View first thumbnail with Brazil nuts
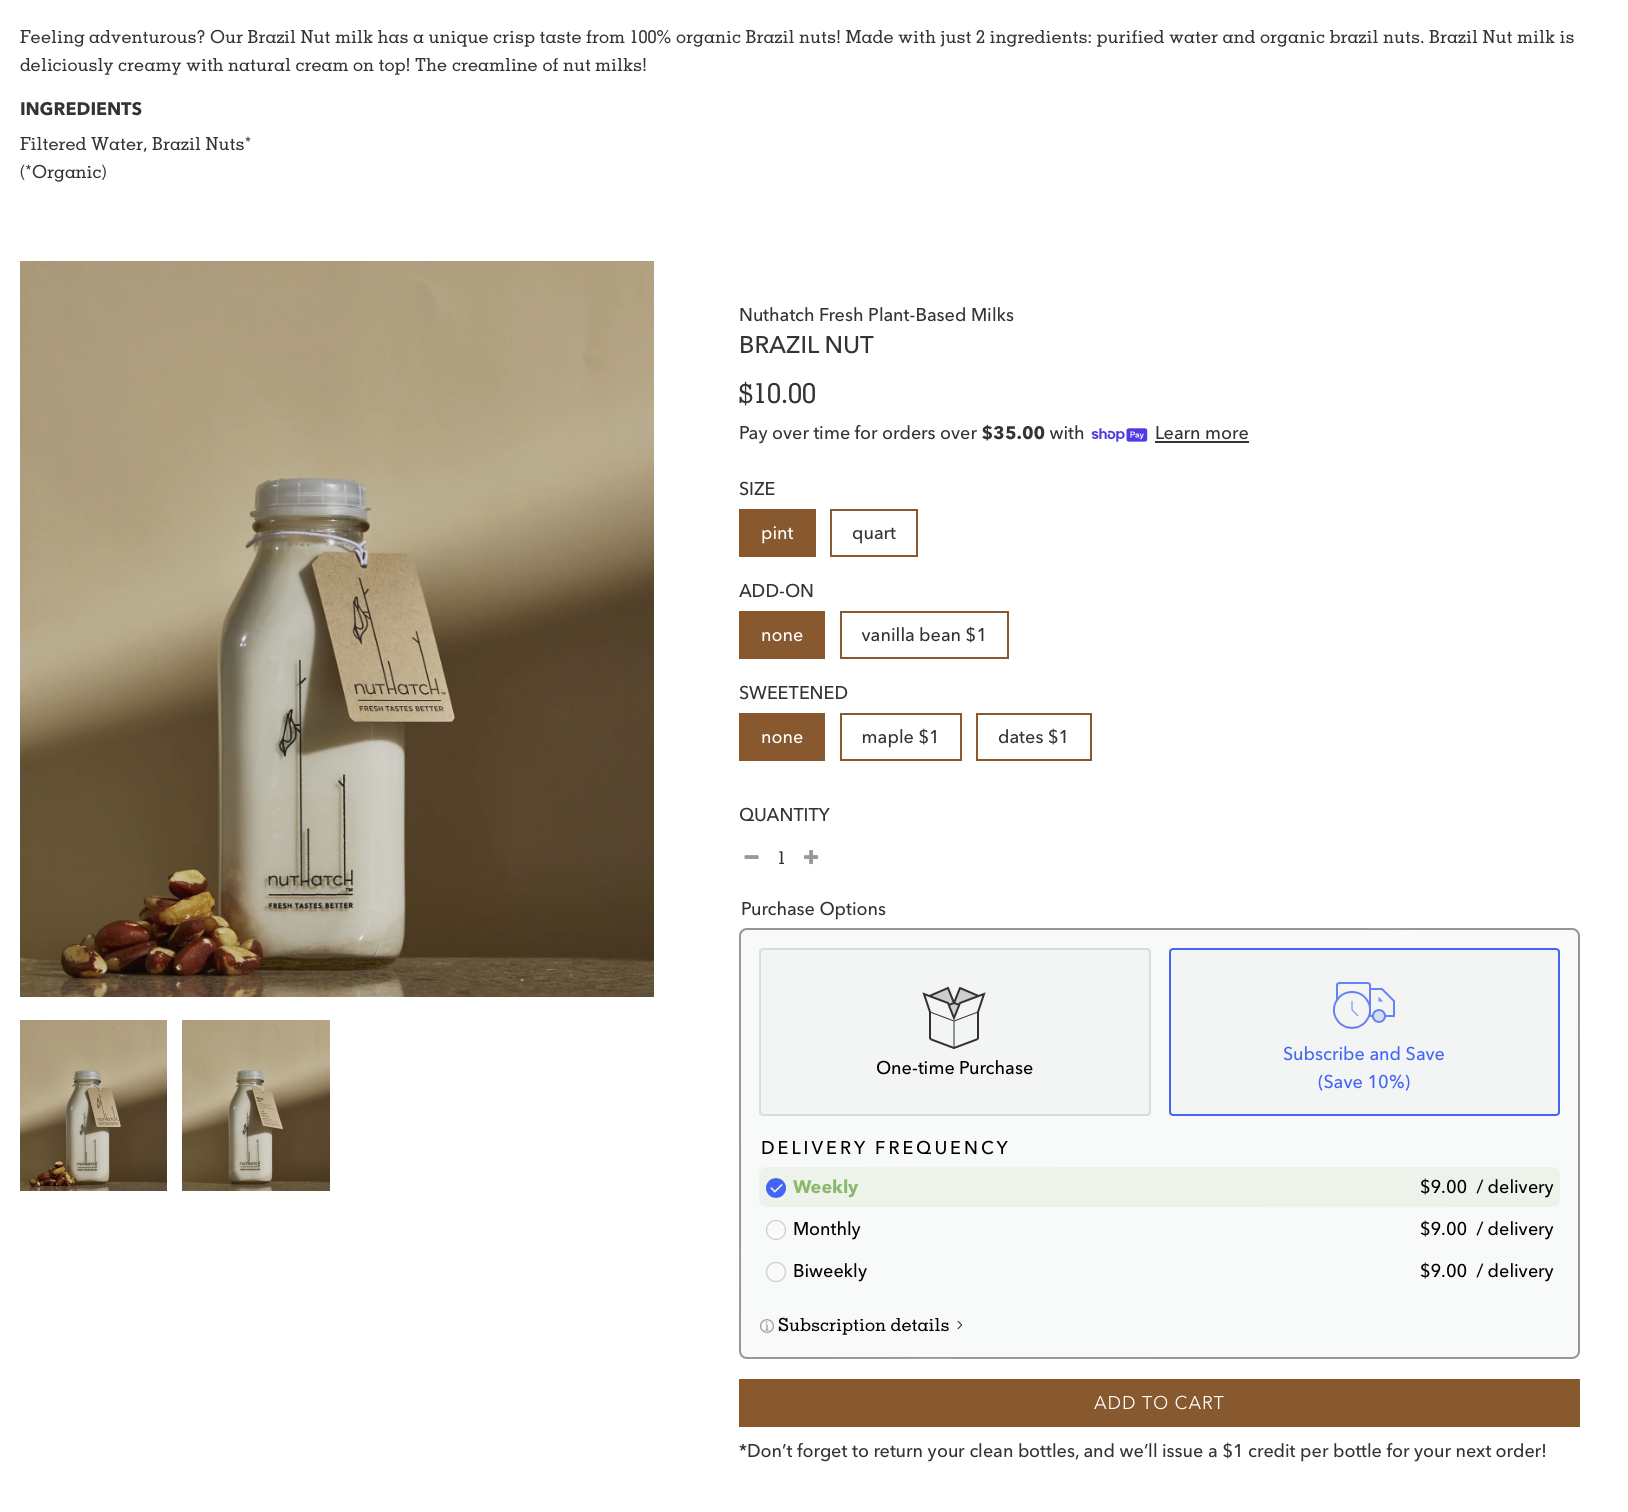Screen dimensions: 1628x1512 click(x=93, y=1105)
